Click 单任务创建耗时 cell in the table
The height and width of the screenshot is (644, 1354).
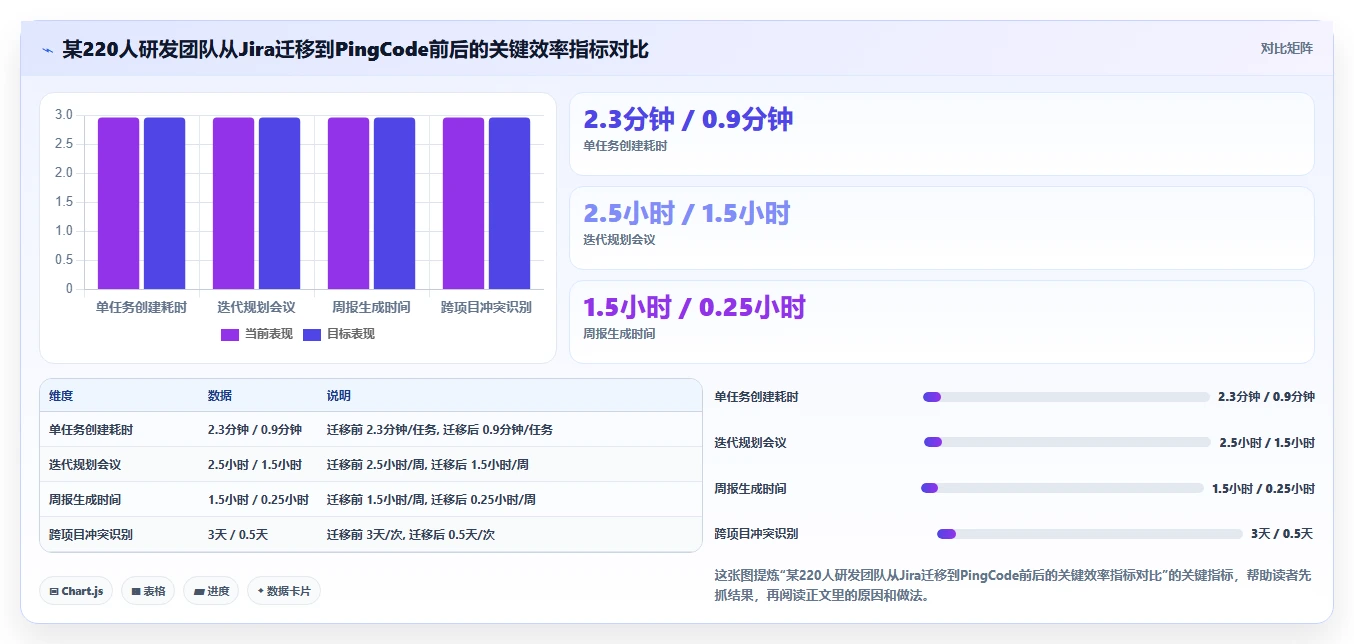click(91, 430)
